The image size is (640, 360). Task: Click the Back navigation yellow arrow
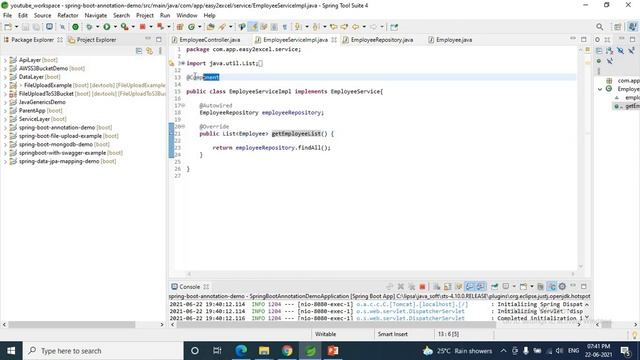point(356,27)
